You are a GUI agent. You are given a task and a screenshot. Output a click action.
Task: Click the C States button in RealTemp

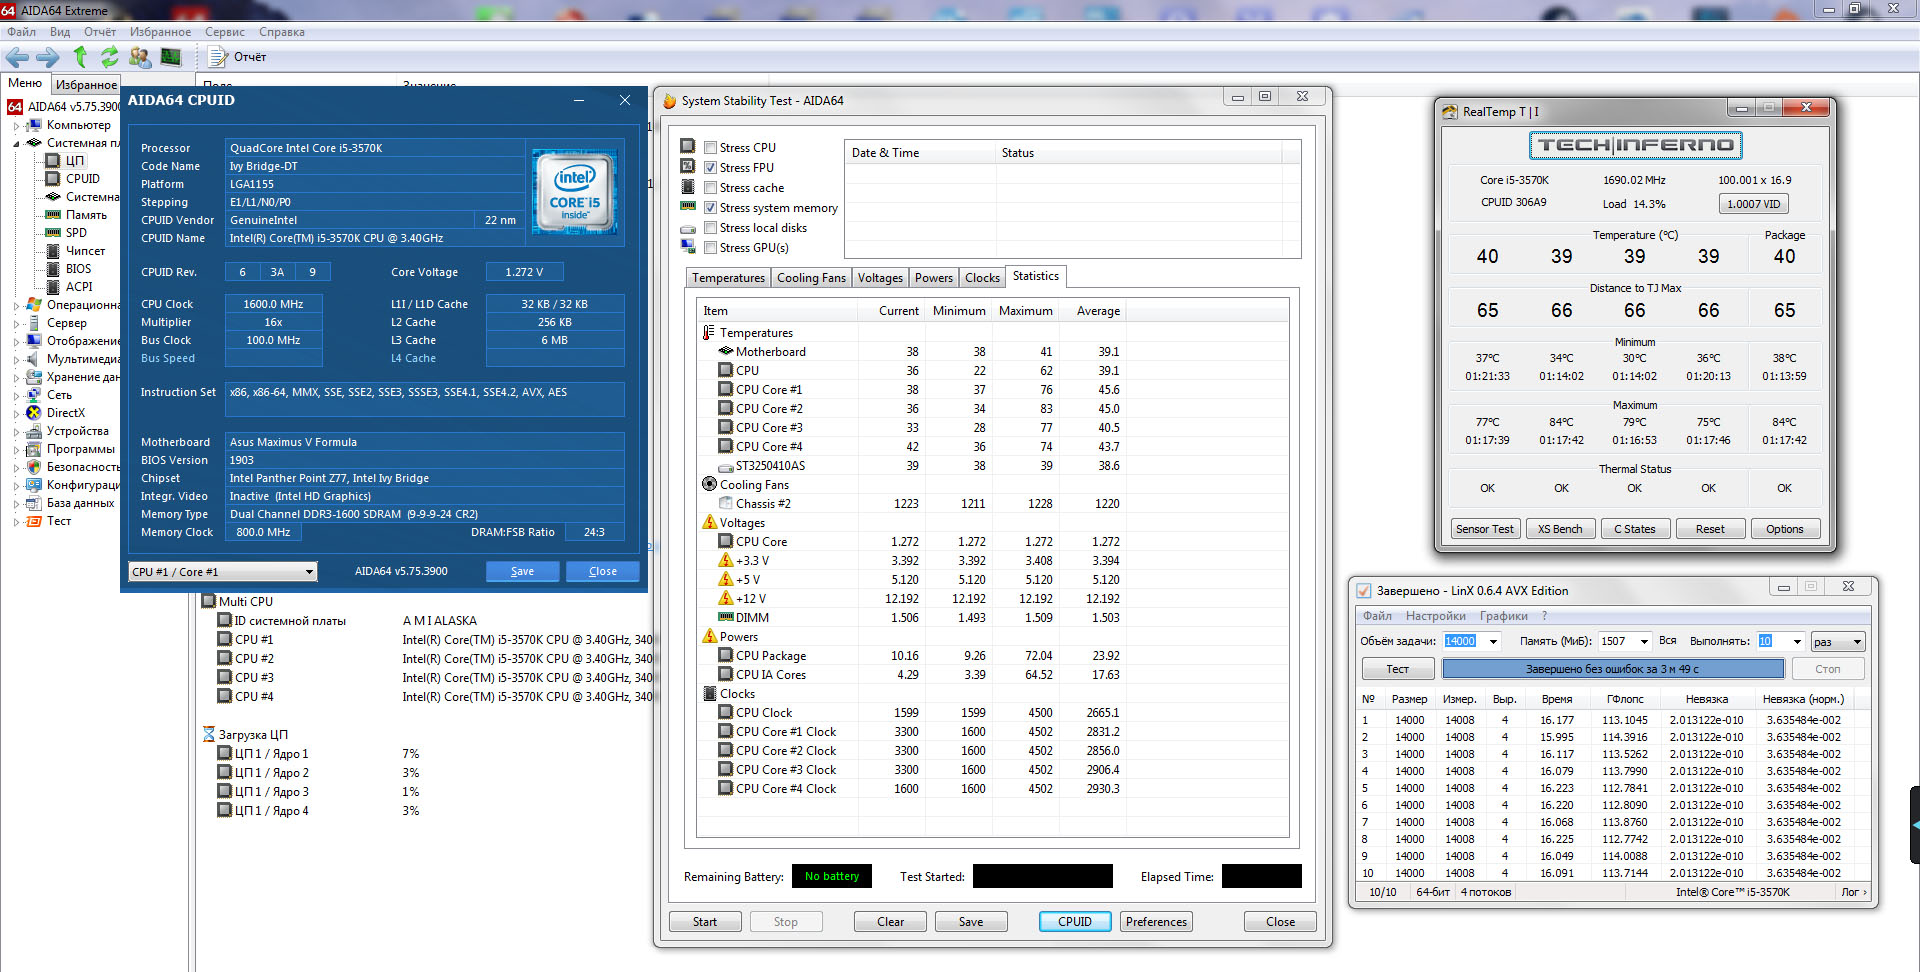(x=1634, y=529)
